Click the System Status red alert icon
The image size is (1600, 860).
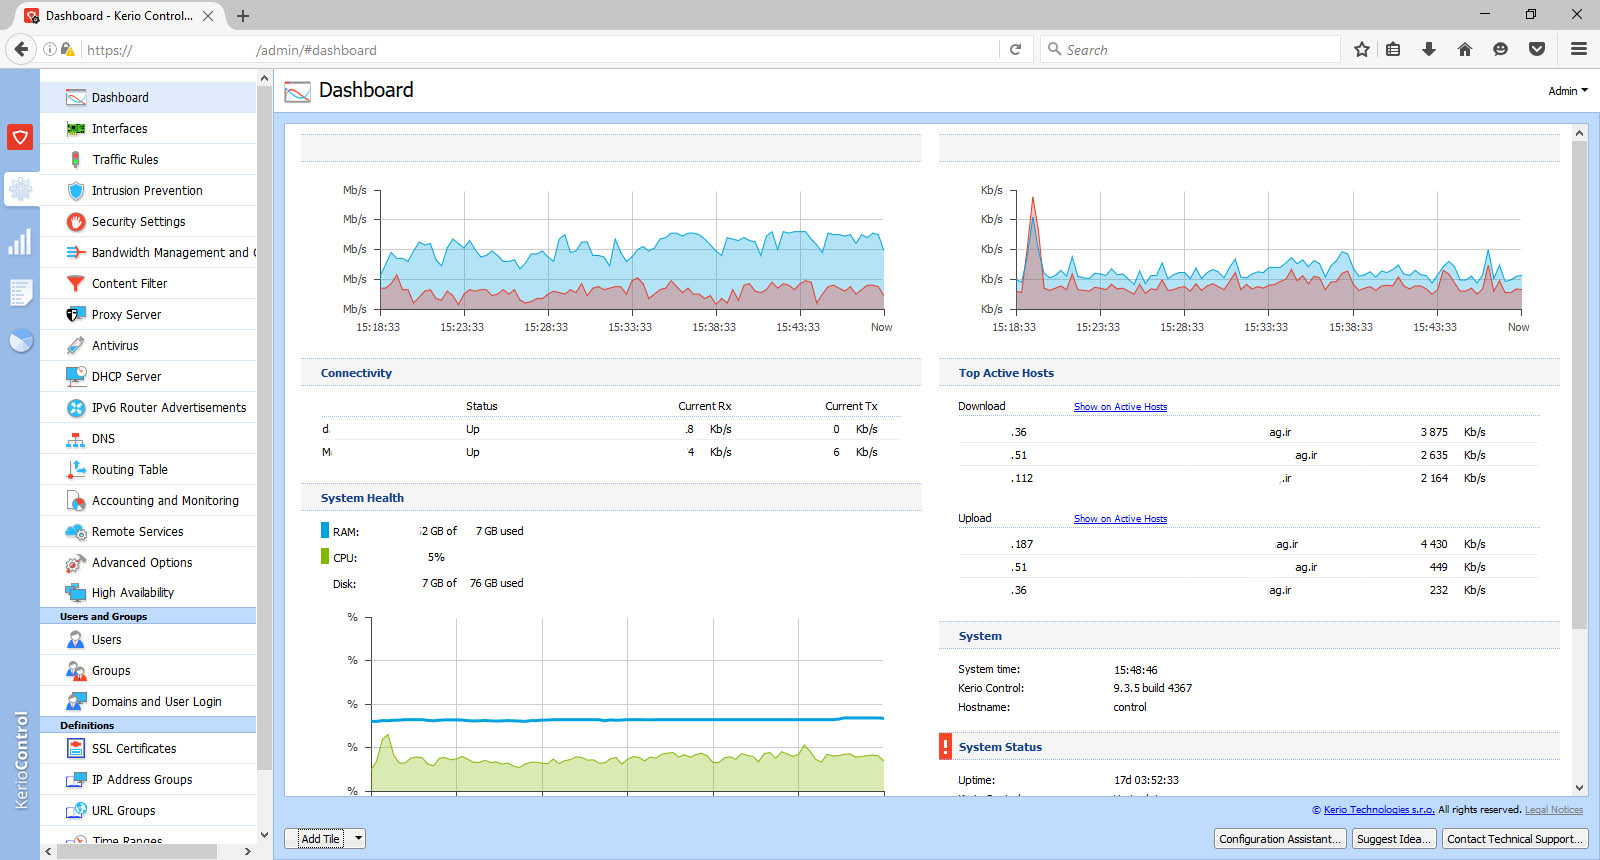[x=946, y=746]
